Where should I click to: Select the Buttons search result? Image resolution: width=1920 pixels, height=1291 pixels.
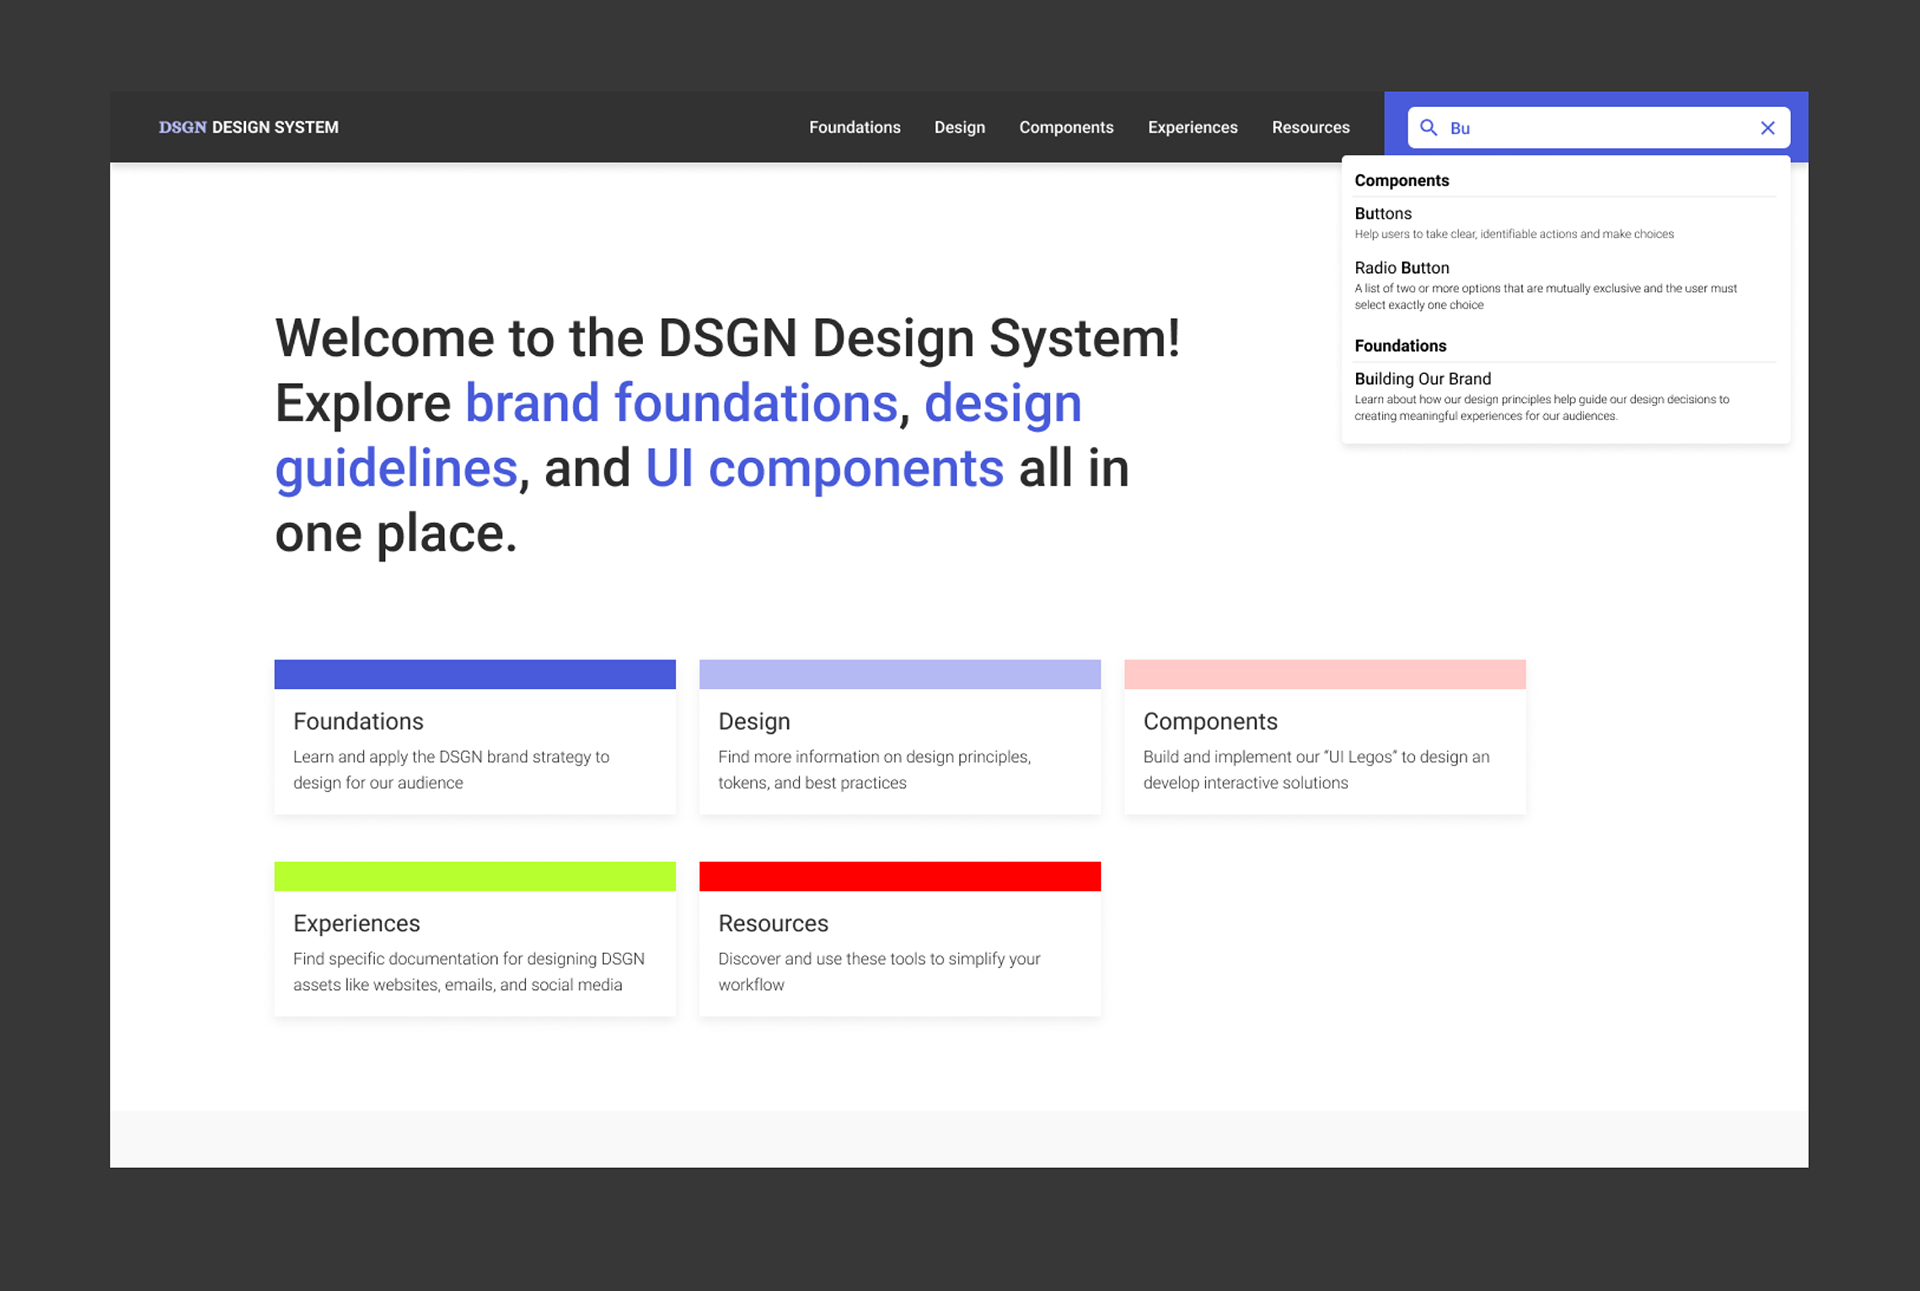(1383, 214)
